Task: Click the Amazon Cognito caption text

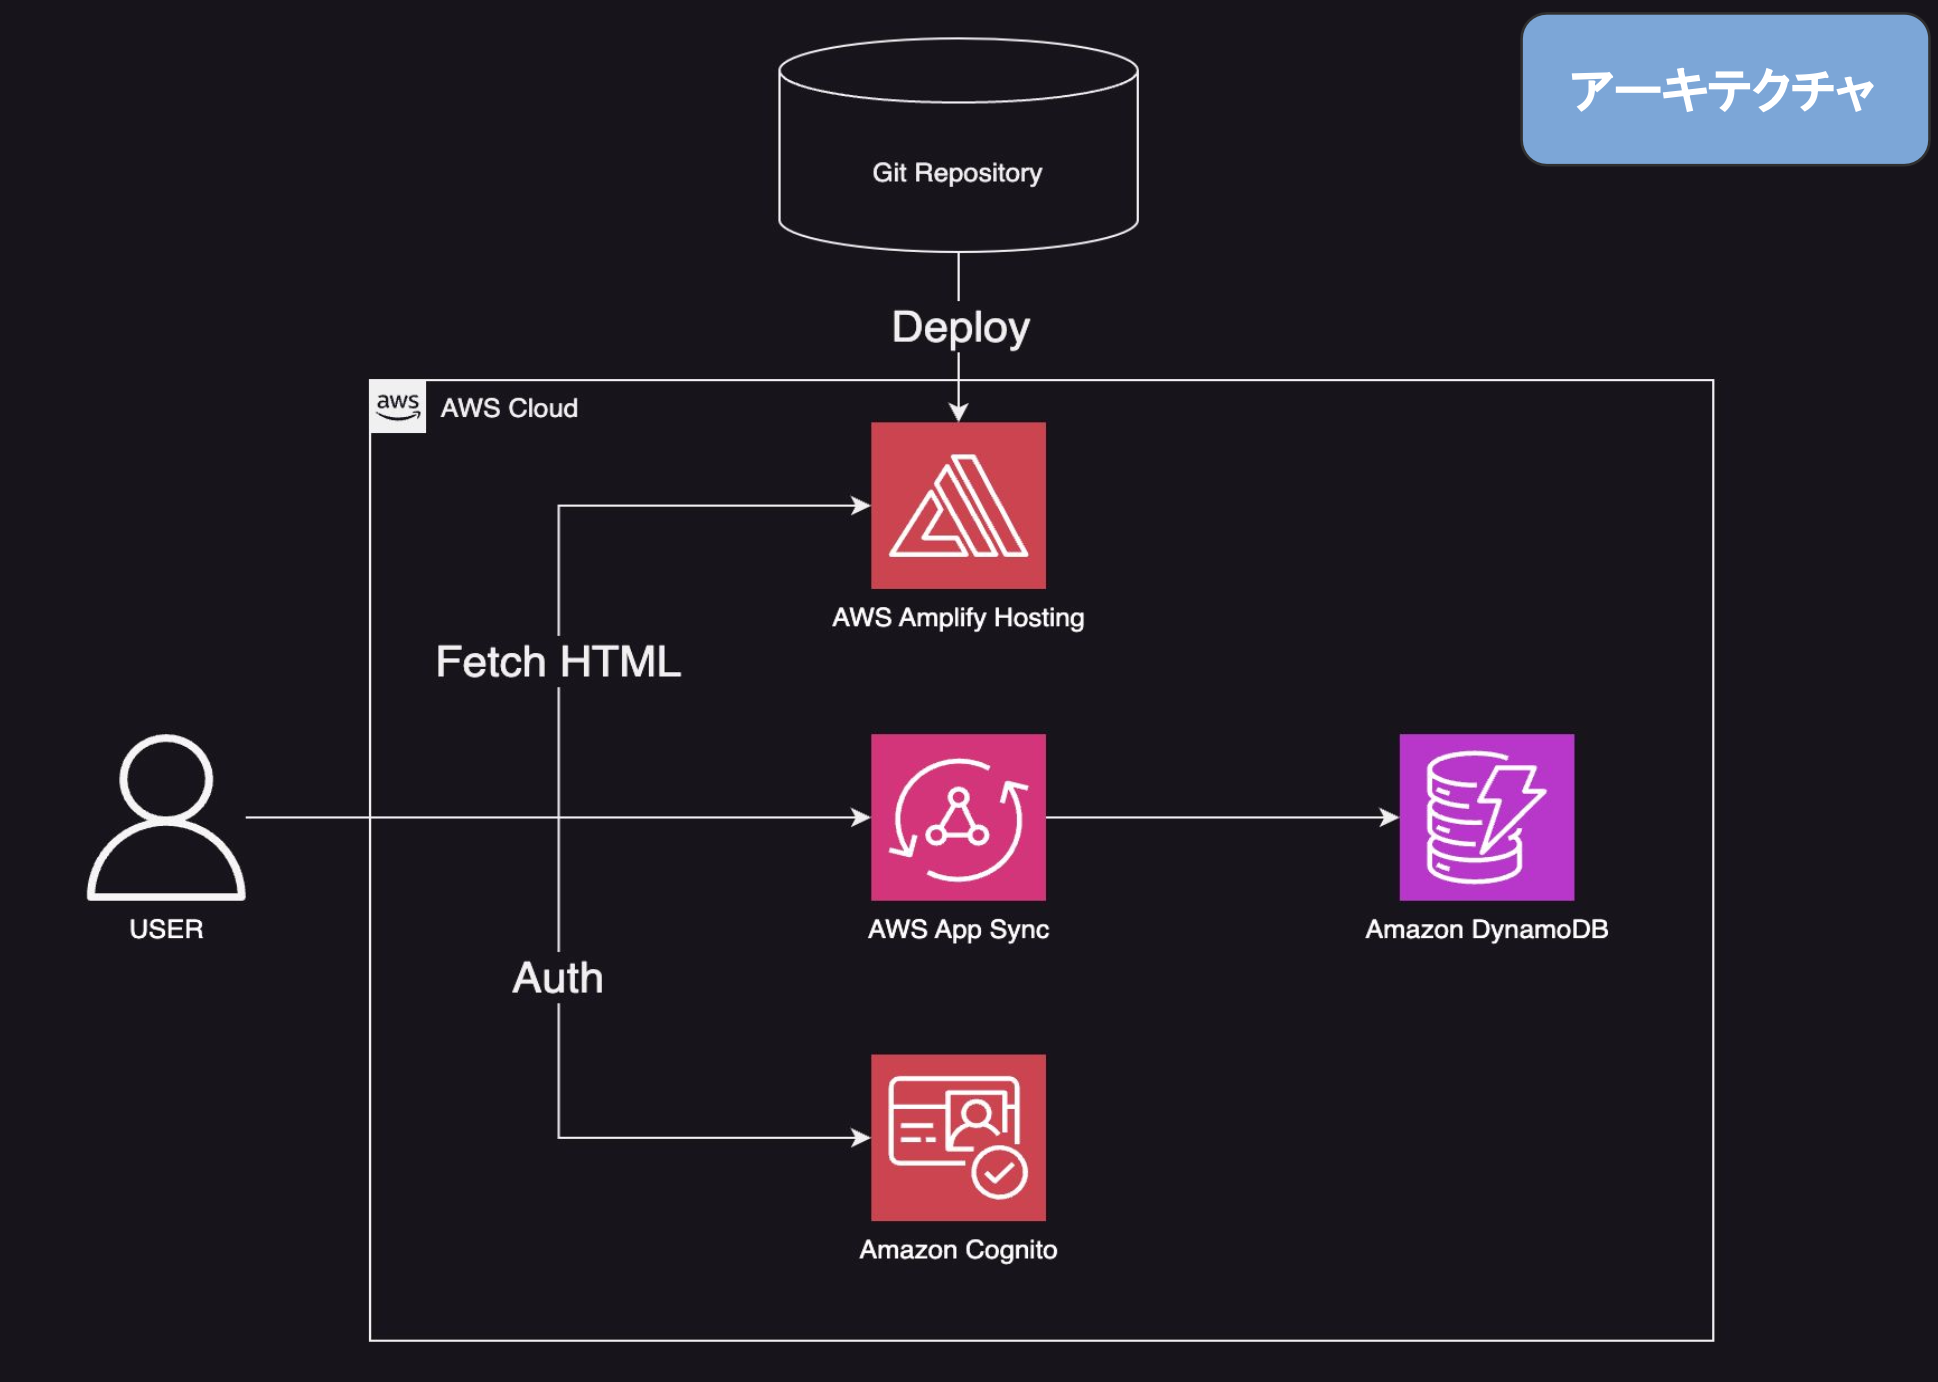Action: pyautogui.click(x=958, y=1249)
